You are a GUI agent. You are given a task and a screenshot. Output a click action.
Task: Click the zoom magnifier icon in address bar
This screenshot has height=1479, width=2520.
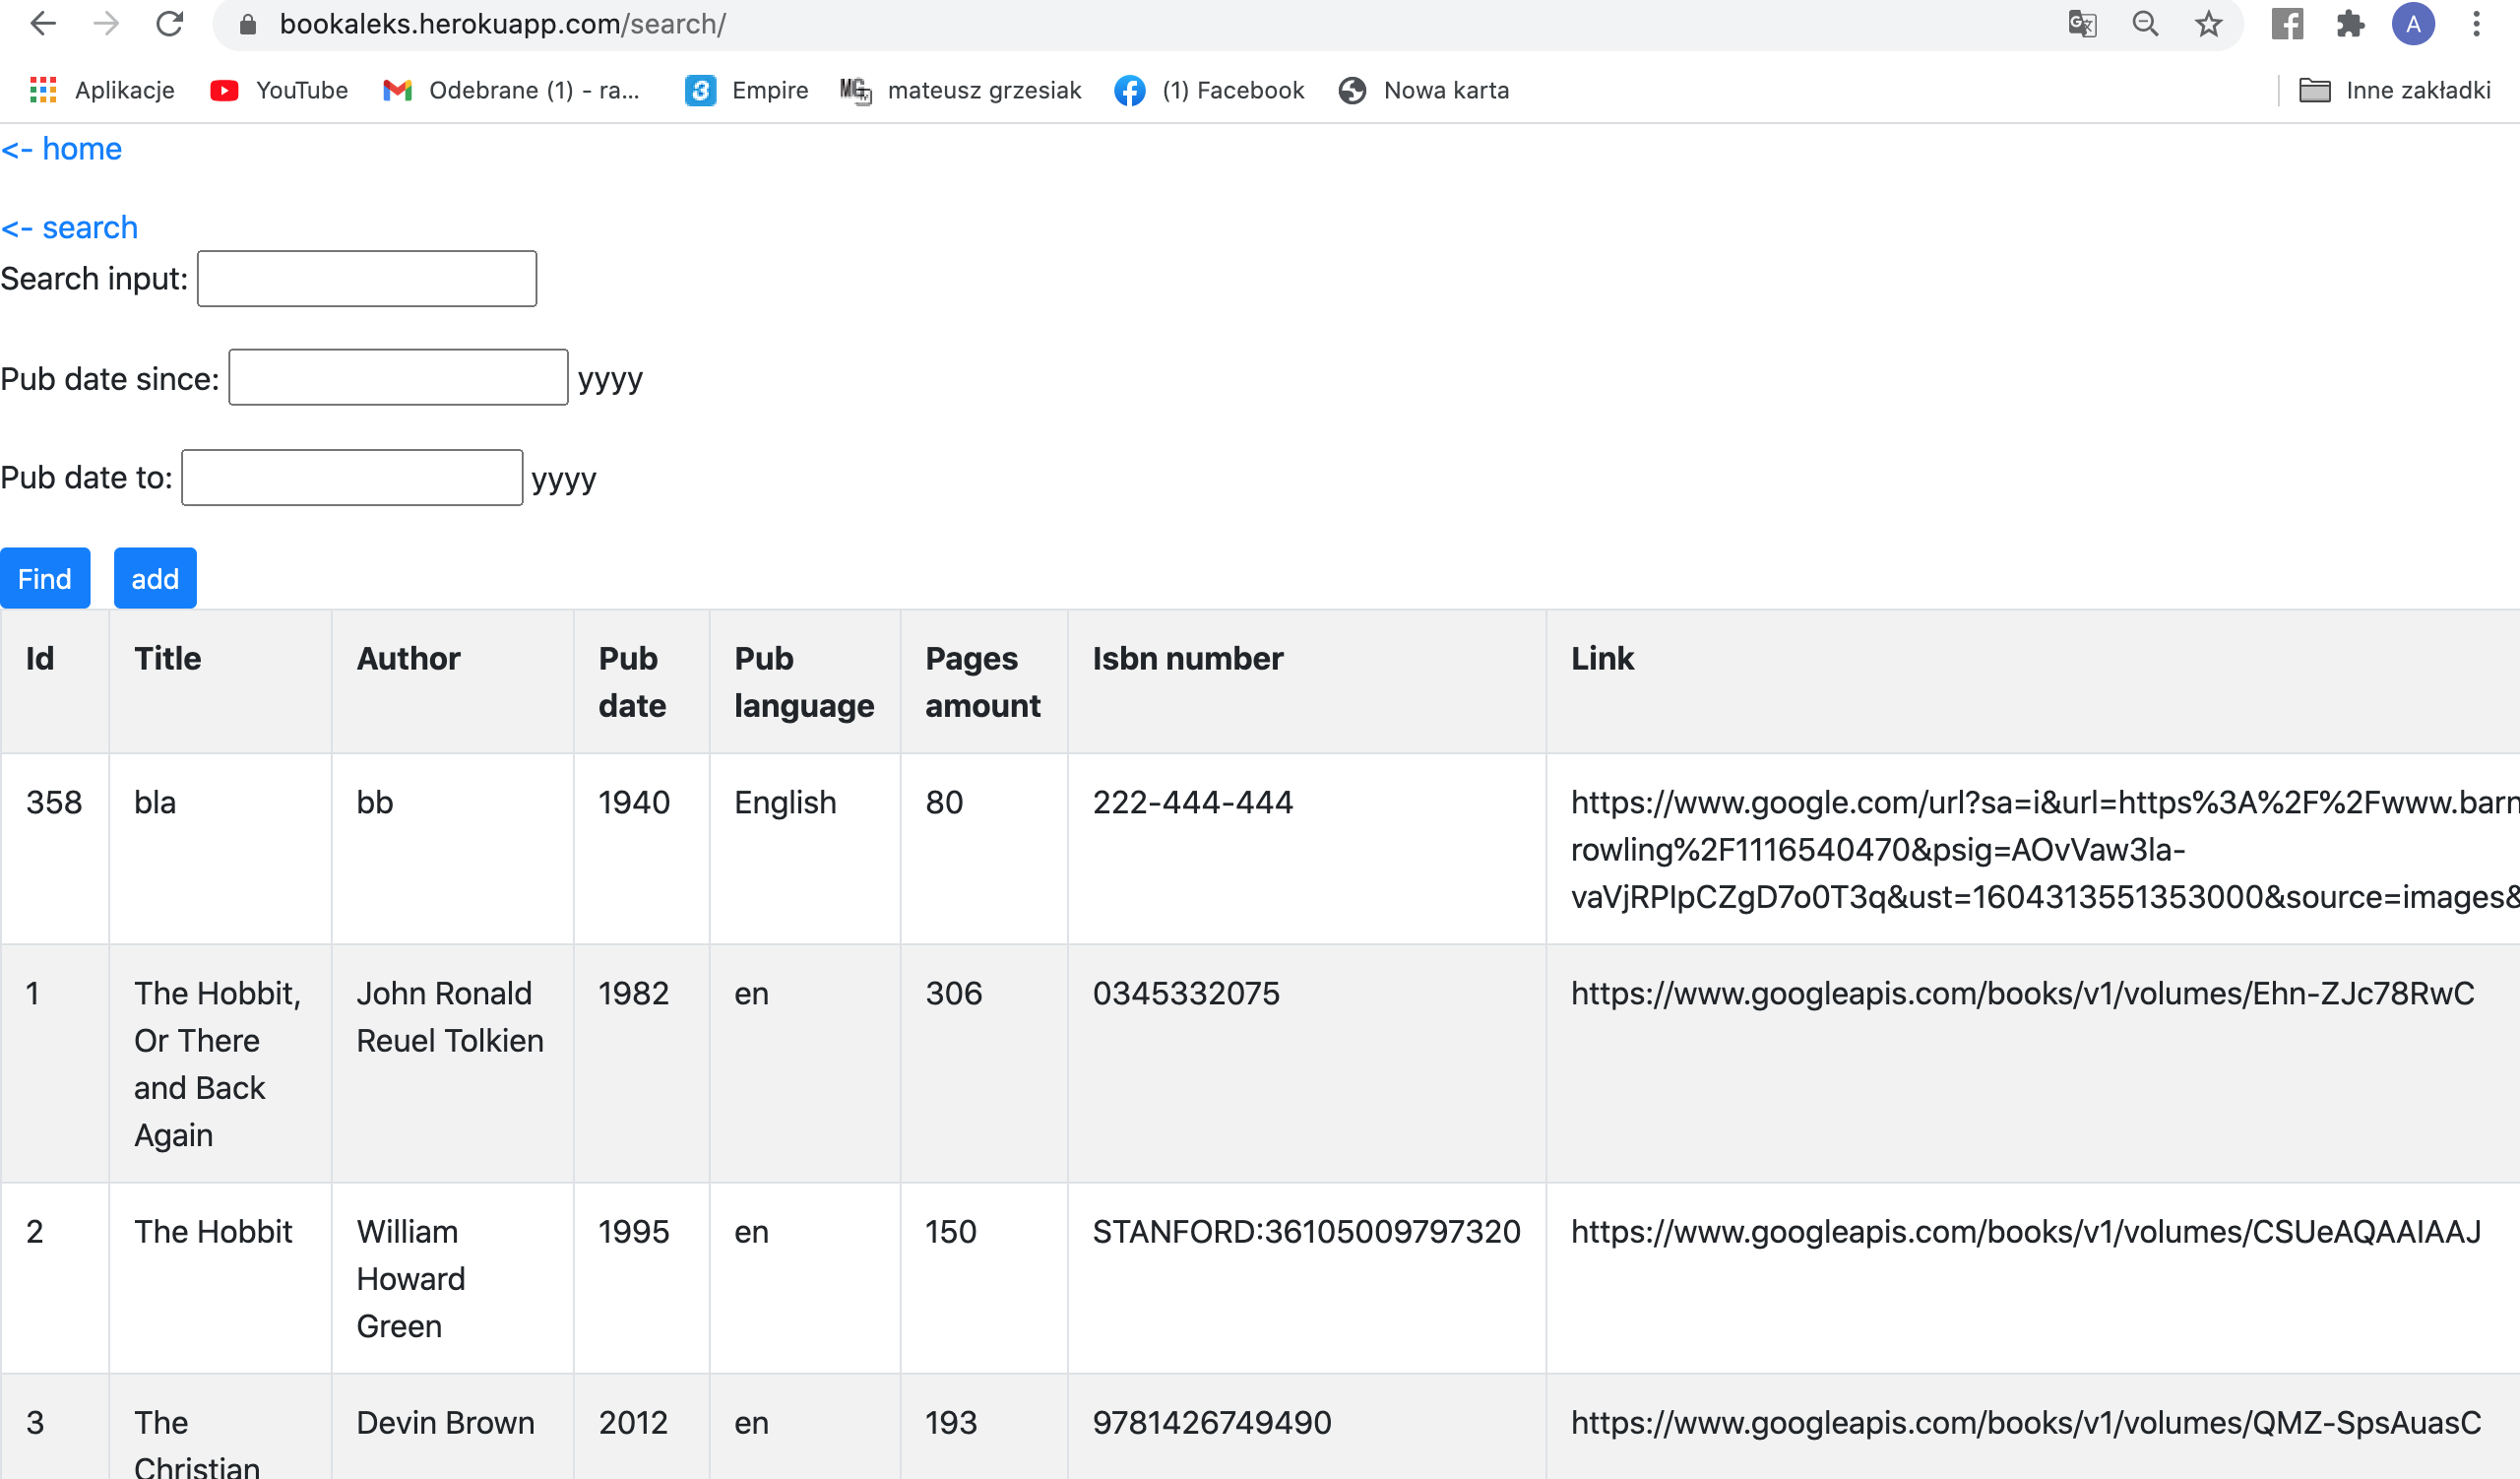coord(2145,23)
